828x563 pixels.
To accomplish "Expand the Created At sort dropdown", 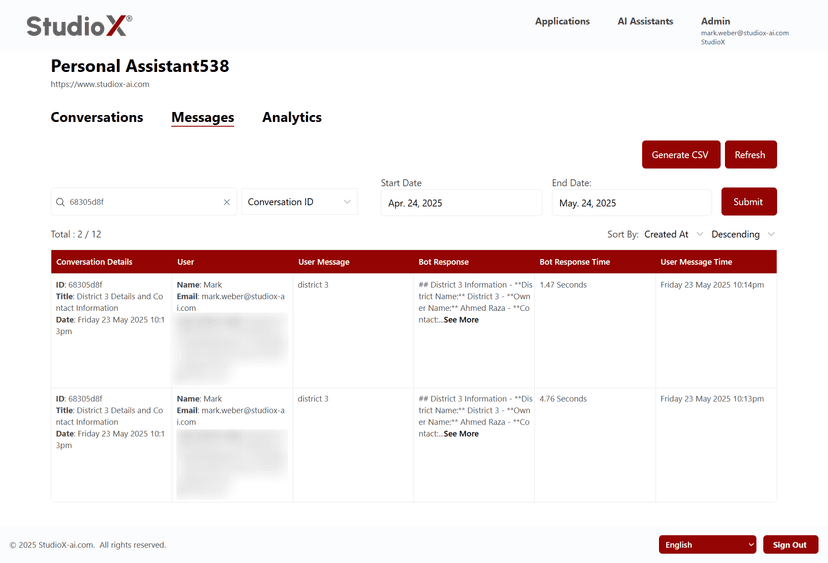I will coord(674,234).
